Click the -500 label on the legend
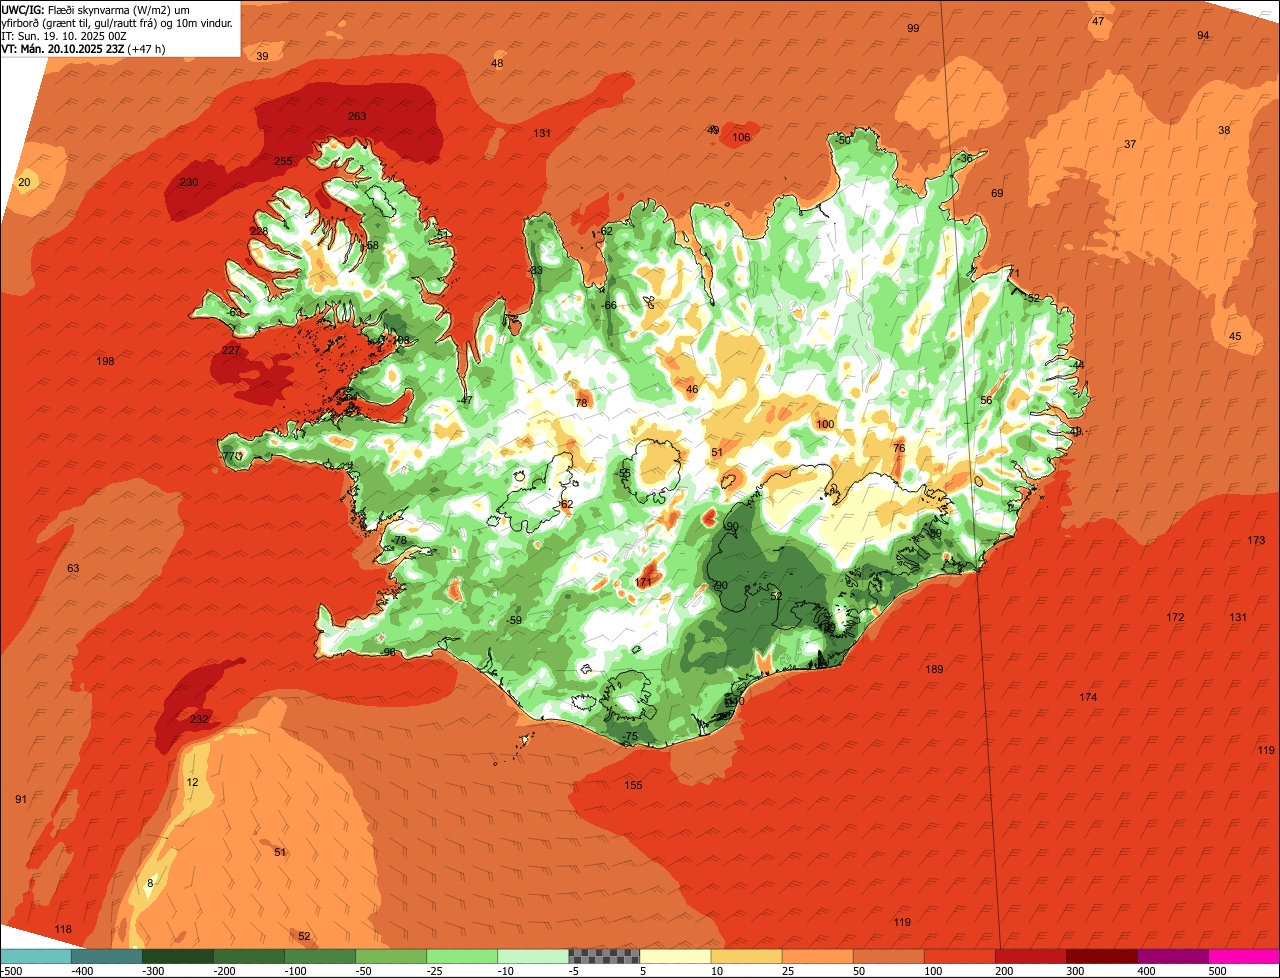 pyautogui.click(x=10, y=970)
